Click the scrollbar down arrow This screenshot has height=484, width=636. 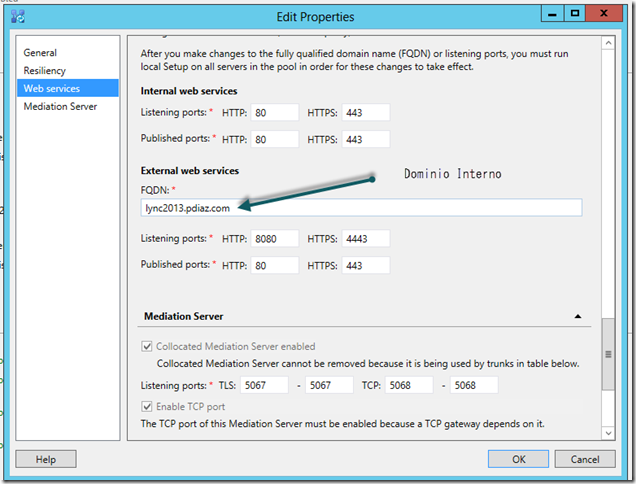[x=607, y=431]
